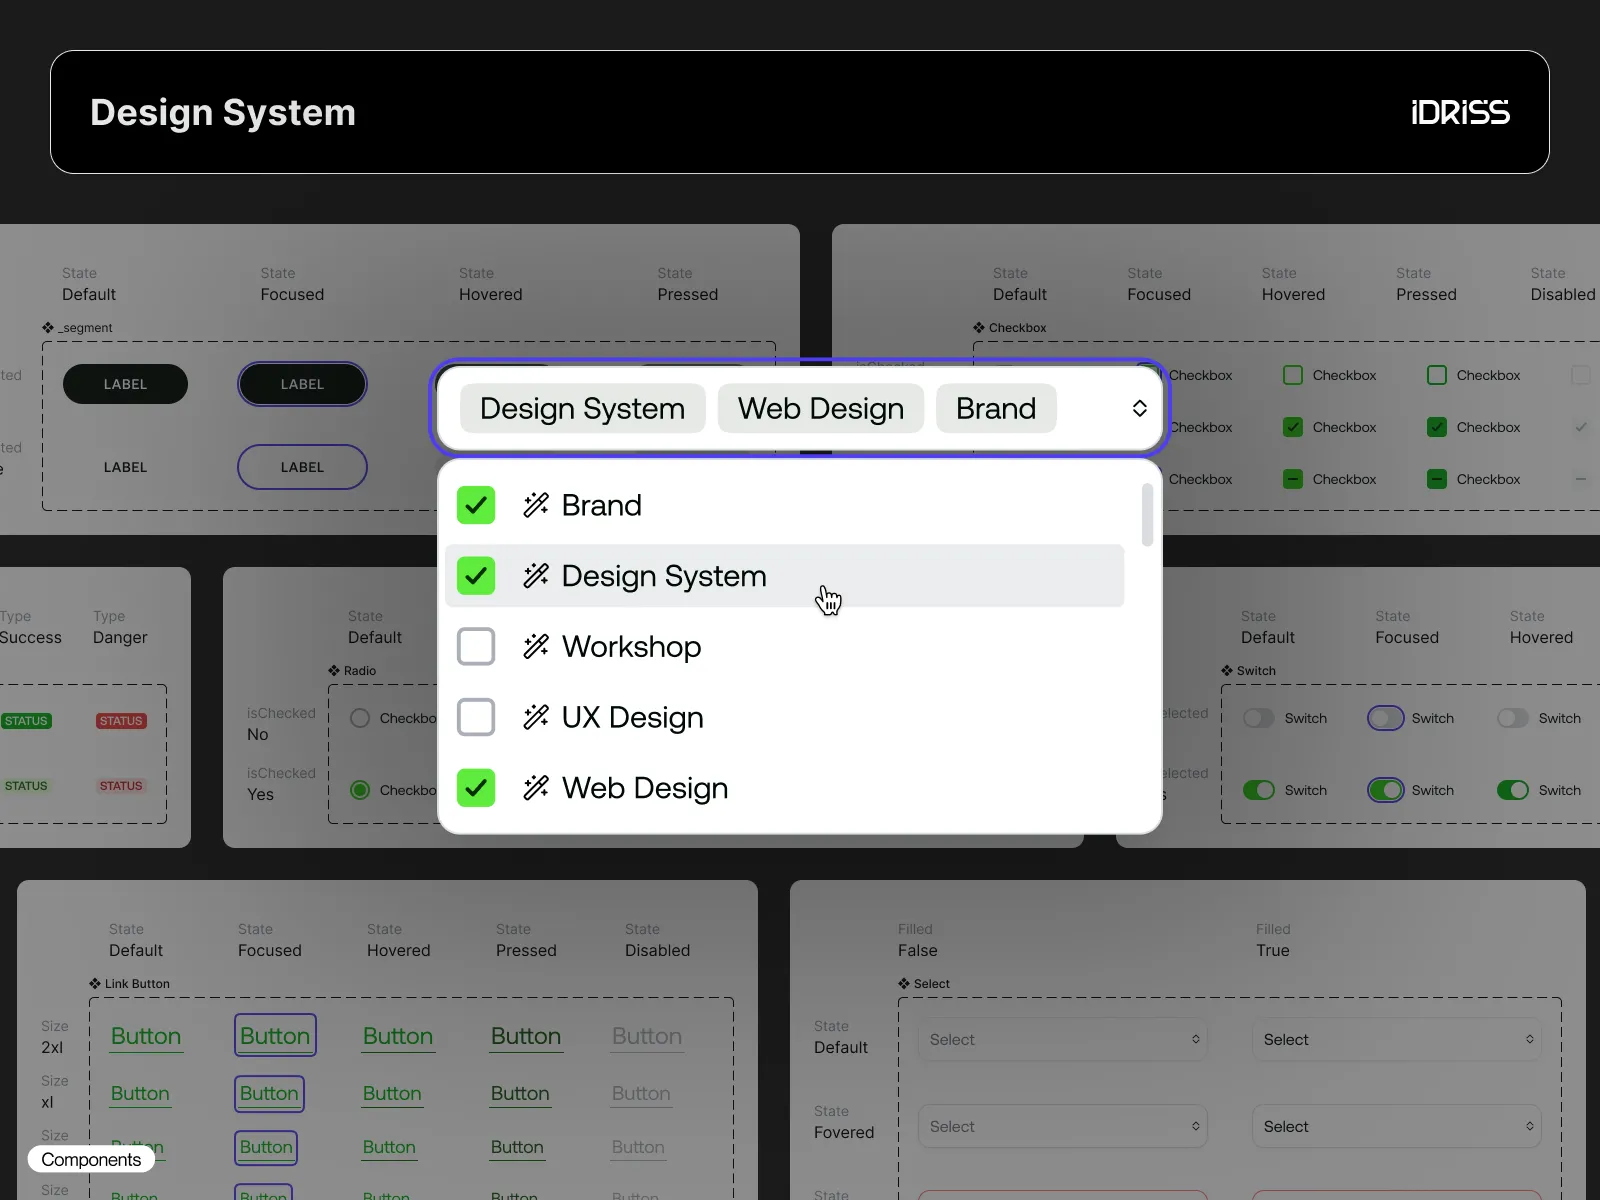Choose the Workshop option in the list
The width and height of the screenshot is (1600, 1200).
pos(785,646)
